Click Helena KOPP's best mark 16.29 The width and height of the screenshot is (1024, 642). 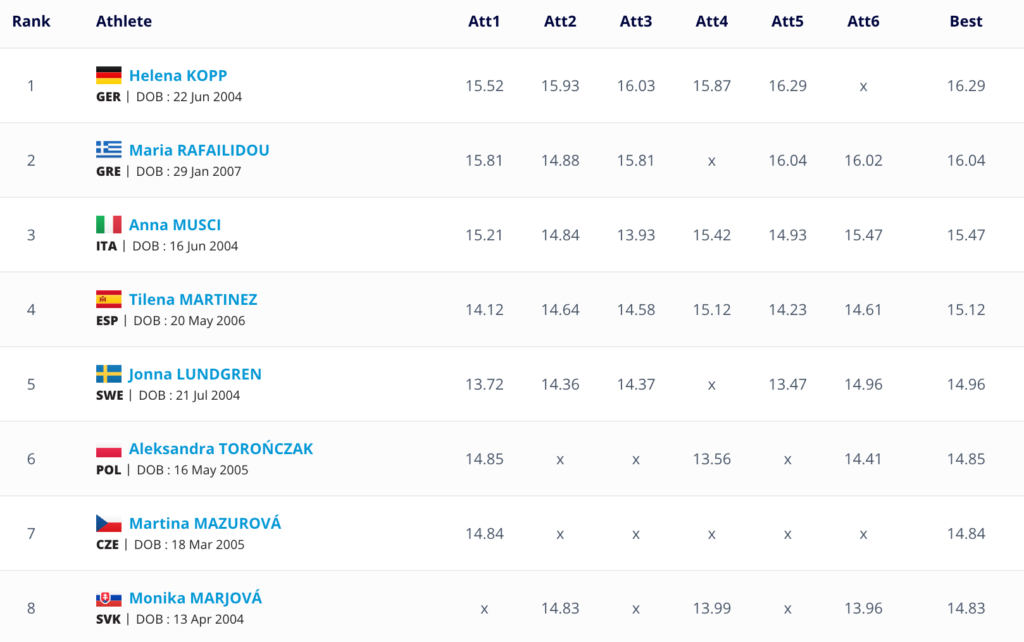(966, 86)
